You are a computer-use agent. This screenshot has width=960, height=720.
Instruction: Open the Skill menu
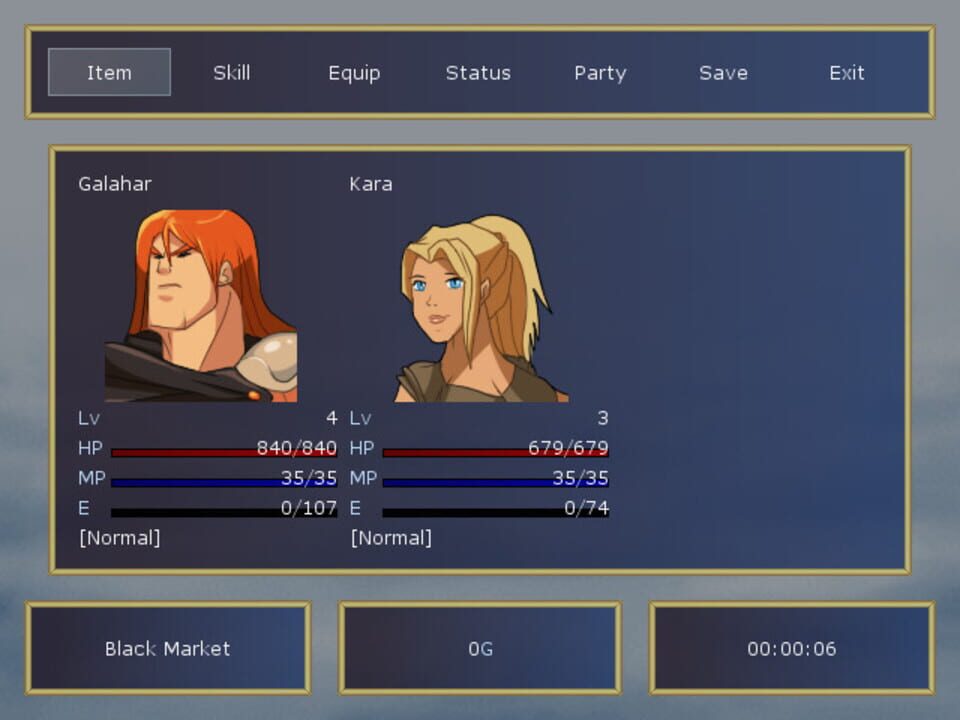pyautogui.click(x=232, y=72)
